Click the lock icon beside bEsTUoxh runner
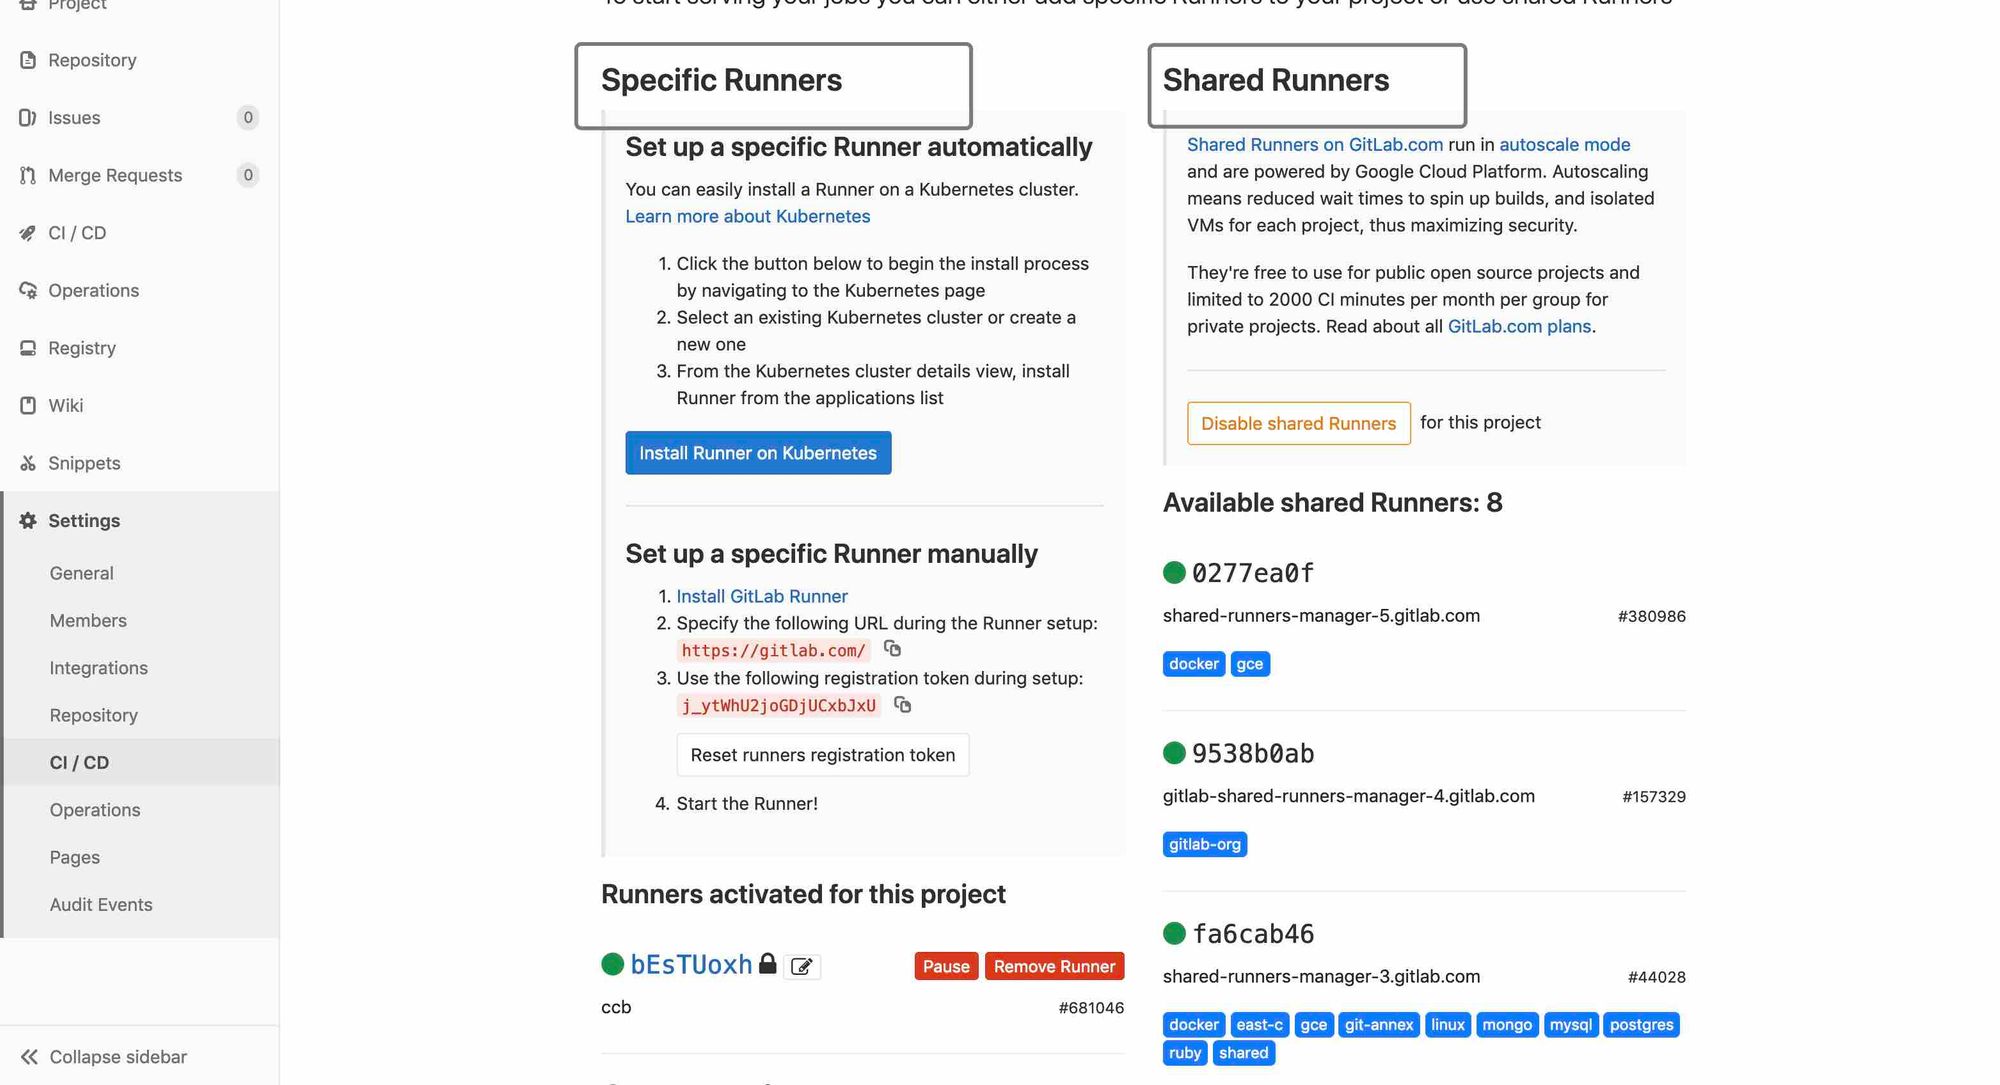Screen dimensions: 2000x1085 pyautogui.click(x=767, y=964)
